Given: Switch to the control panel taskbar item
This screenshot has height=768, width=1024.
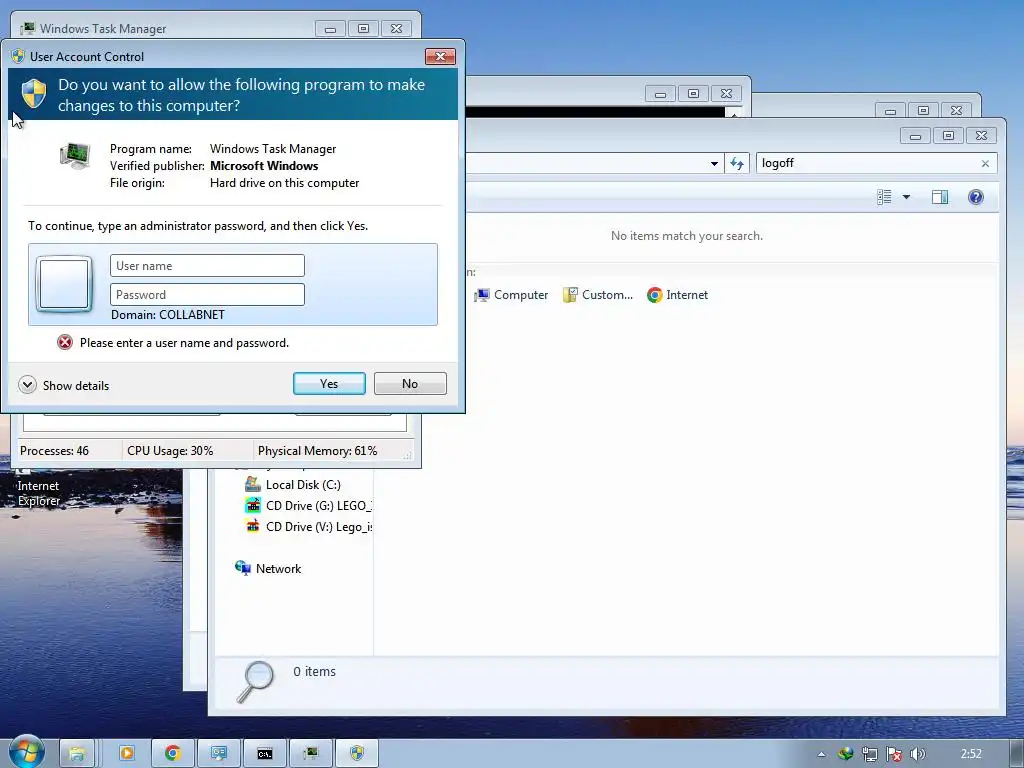Looking at the screenshot, I should click(x=219, y=754).
